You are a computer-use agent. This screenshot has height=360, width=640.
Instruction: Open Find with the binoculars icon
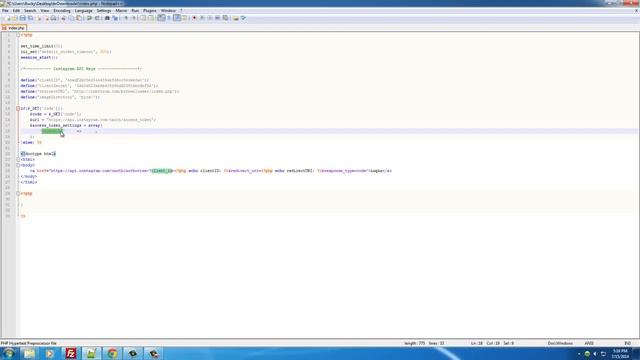click(x=107, y=18)
